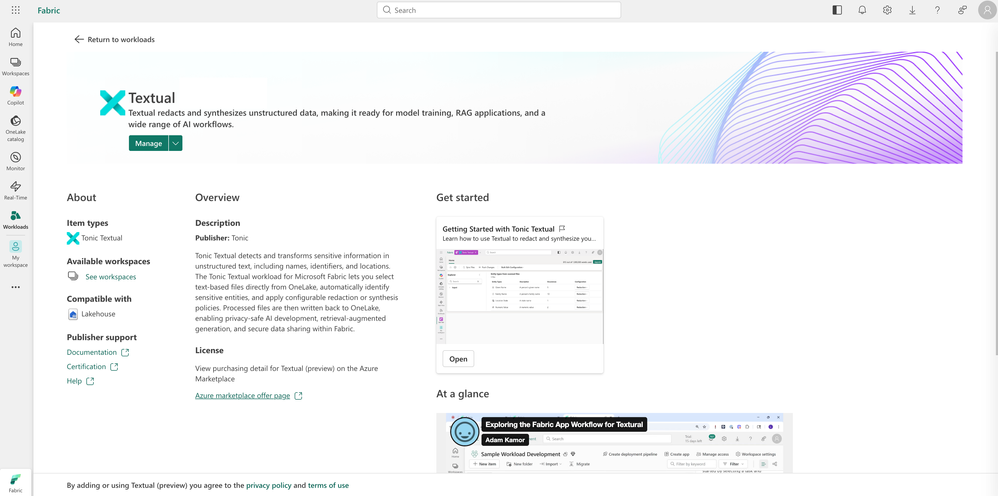Open Azure marketplace offer page link

242,395
